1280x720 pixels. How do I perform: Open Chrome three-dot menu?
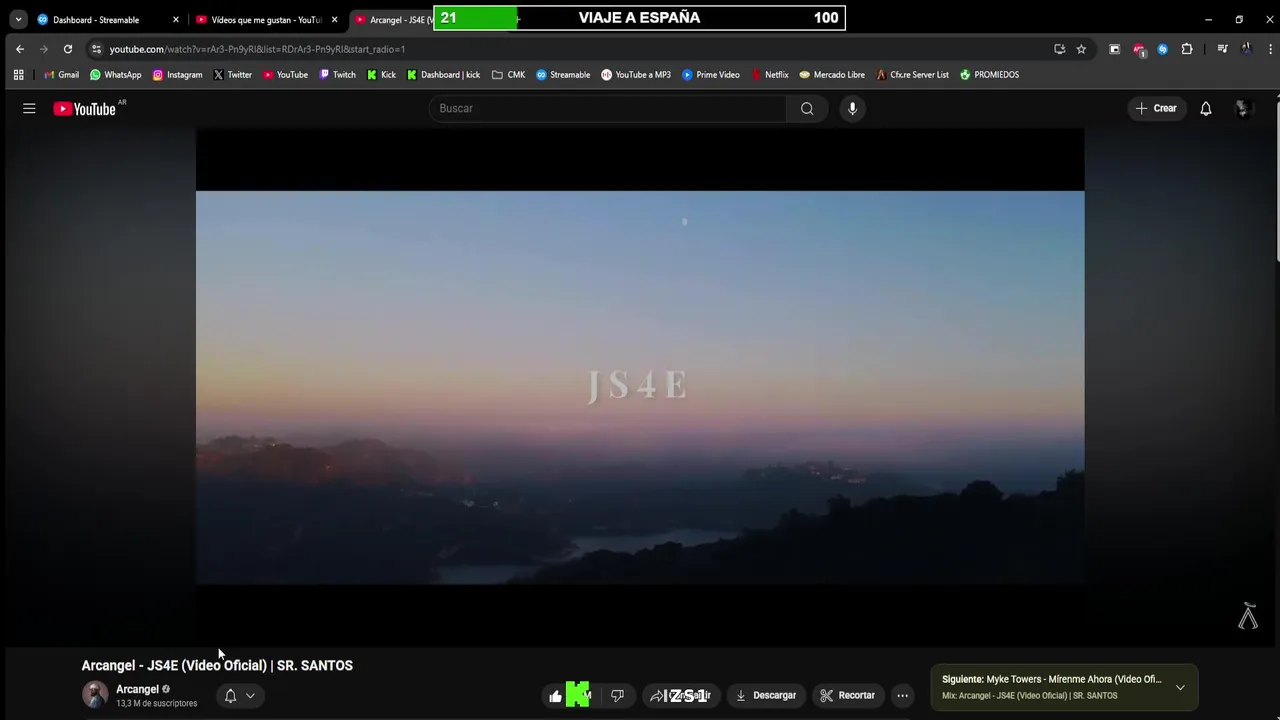(x=1270, y=49)
